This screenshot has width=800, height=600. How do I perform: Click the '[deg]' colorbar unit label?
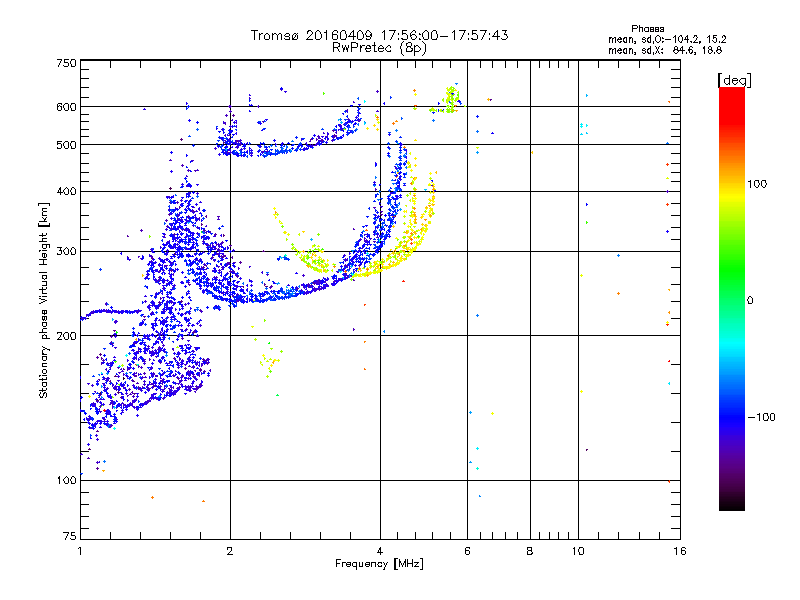point(734,80)
